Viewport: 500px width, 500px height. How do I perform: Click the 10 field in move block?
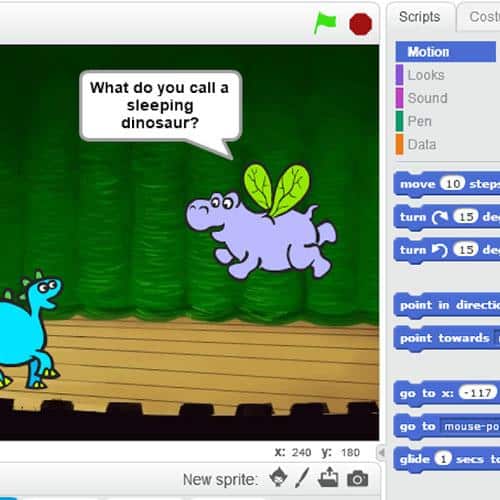(453, 184)
